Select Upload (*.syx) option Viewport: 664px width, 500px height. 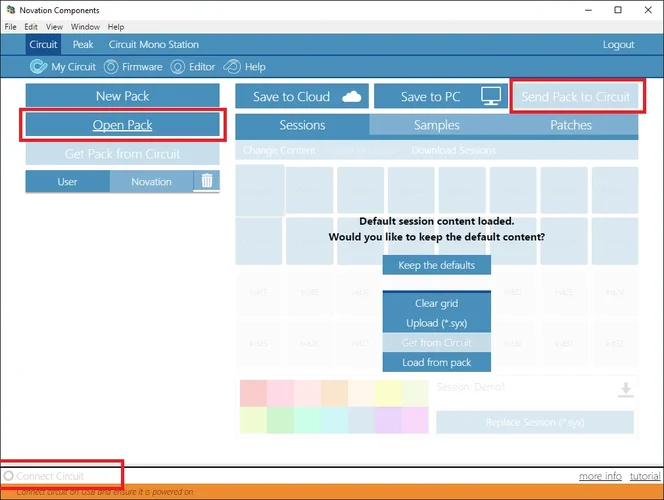[437, 323]
